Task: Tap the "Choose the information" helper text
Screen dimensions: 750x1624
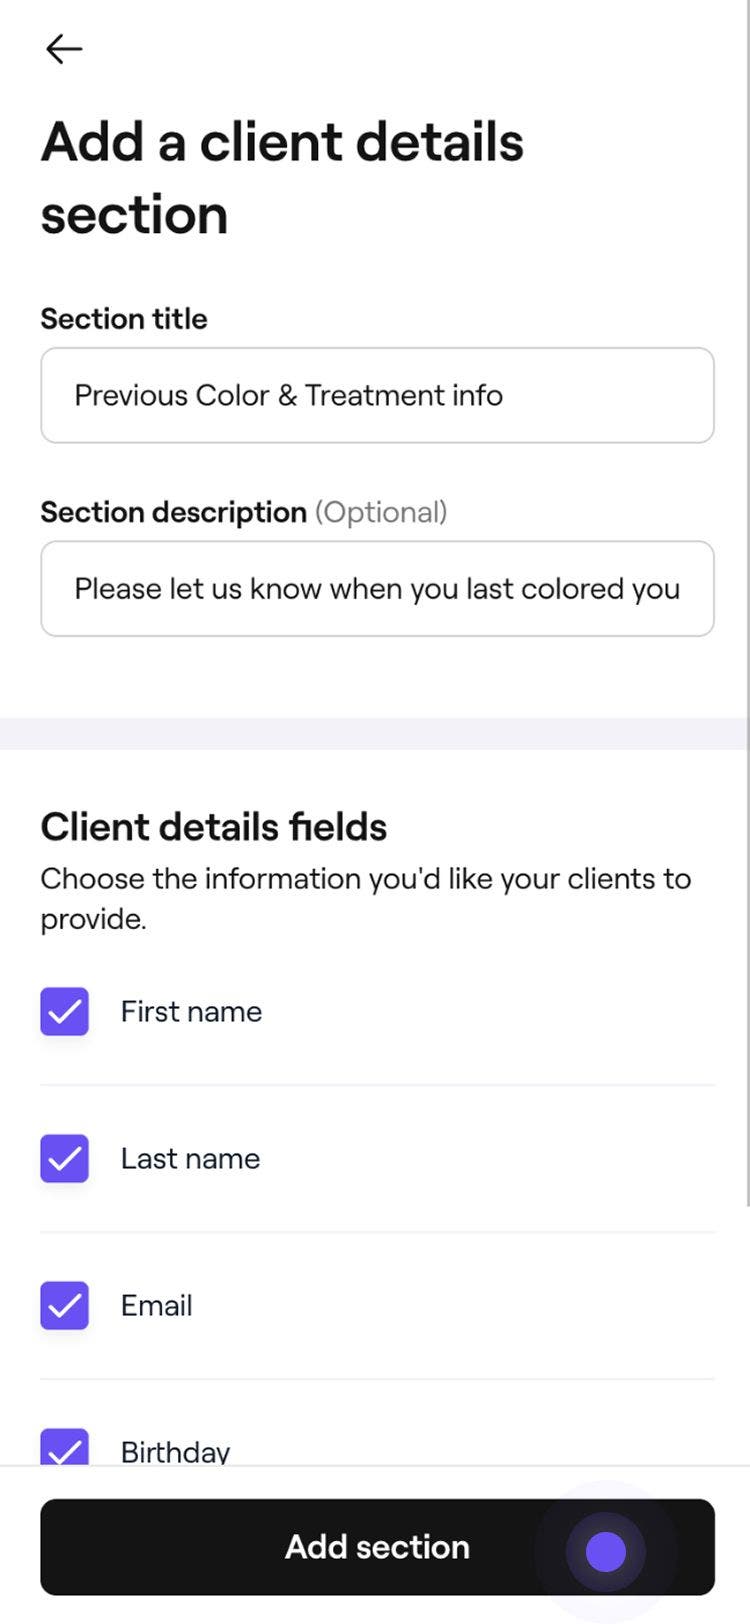Action: 365,898
